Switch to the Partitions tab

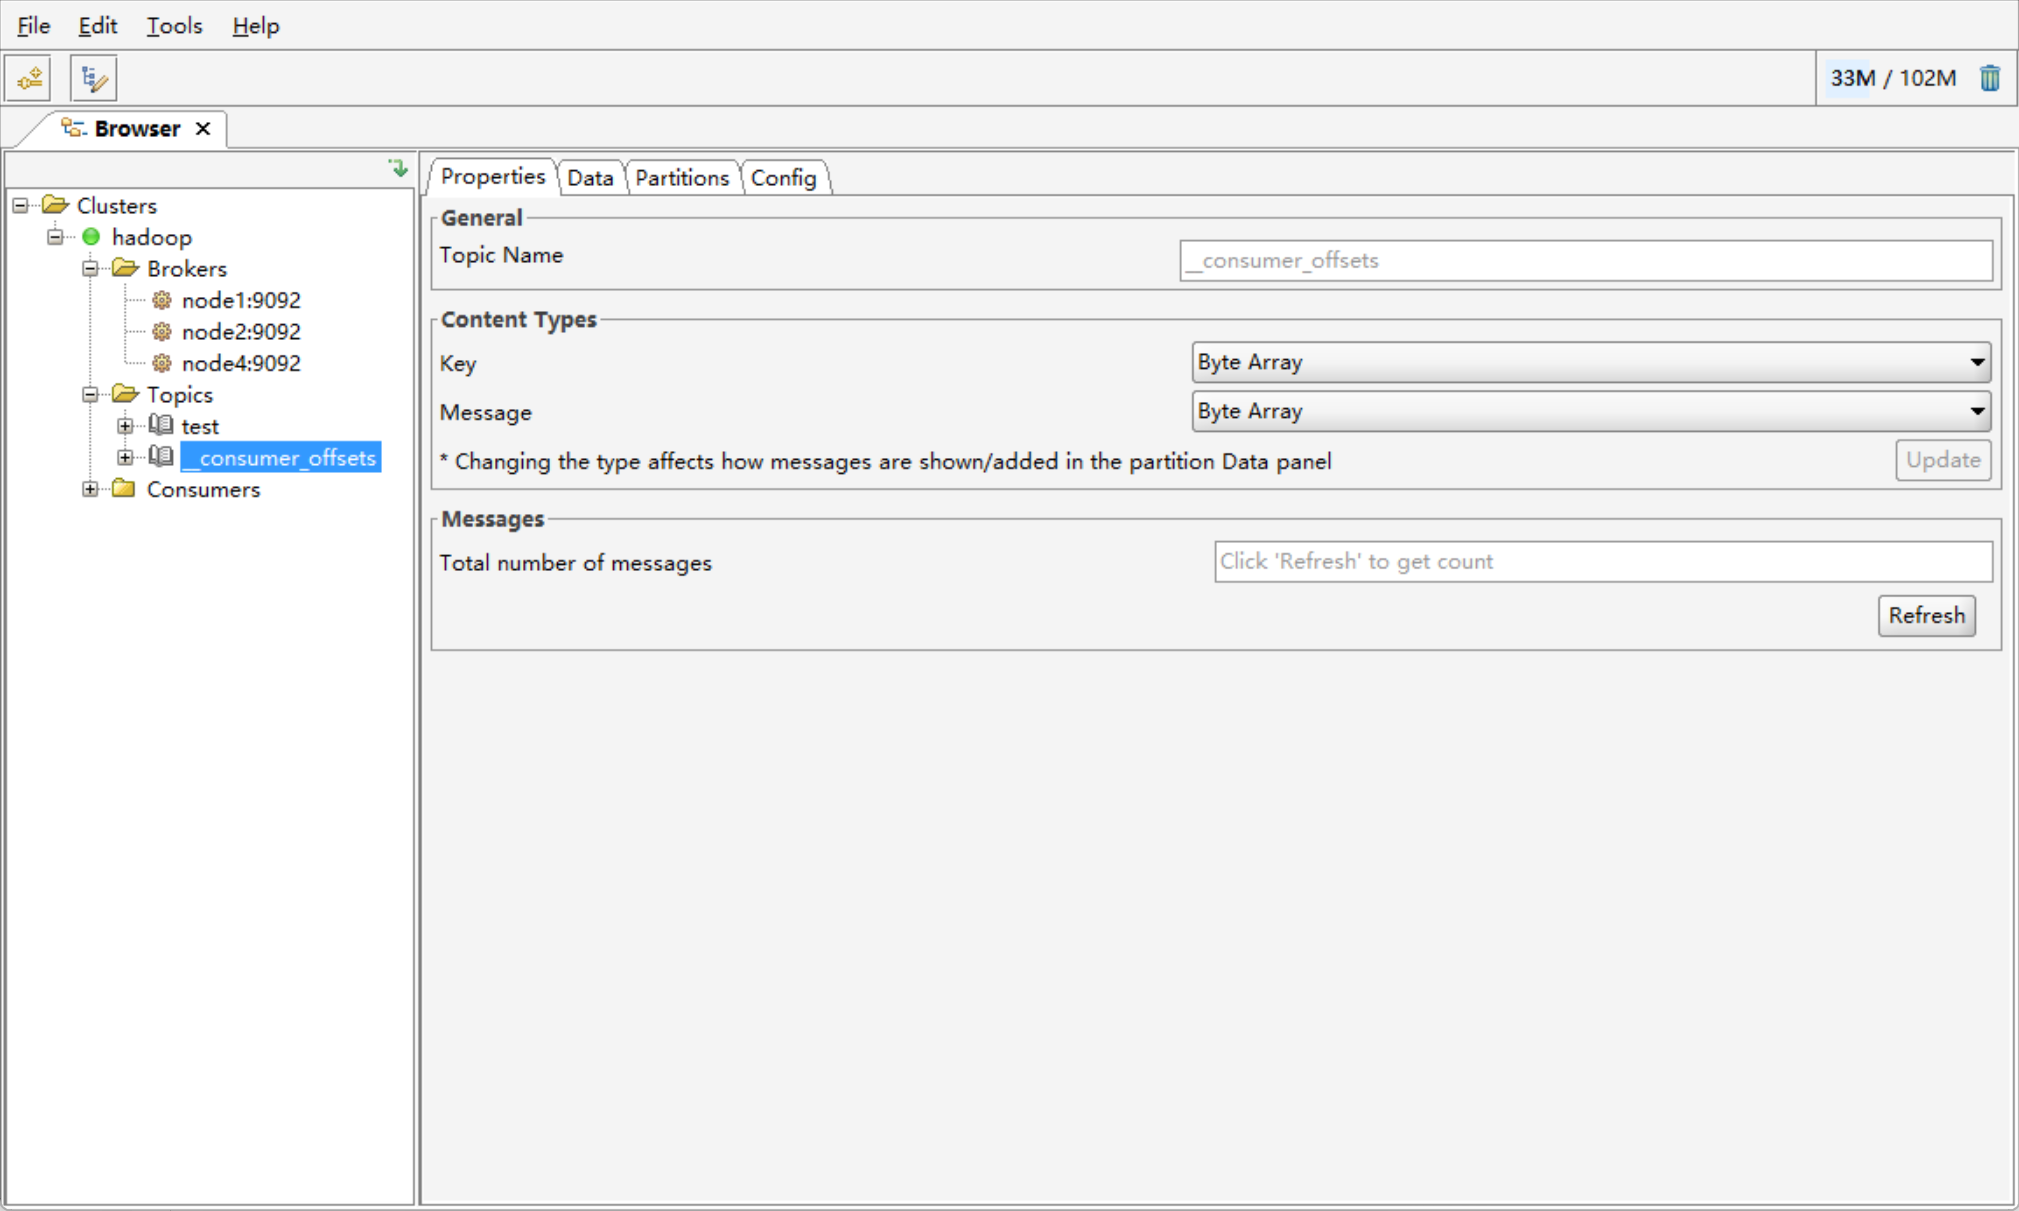682,178
